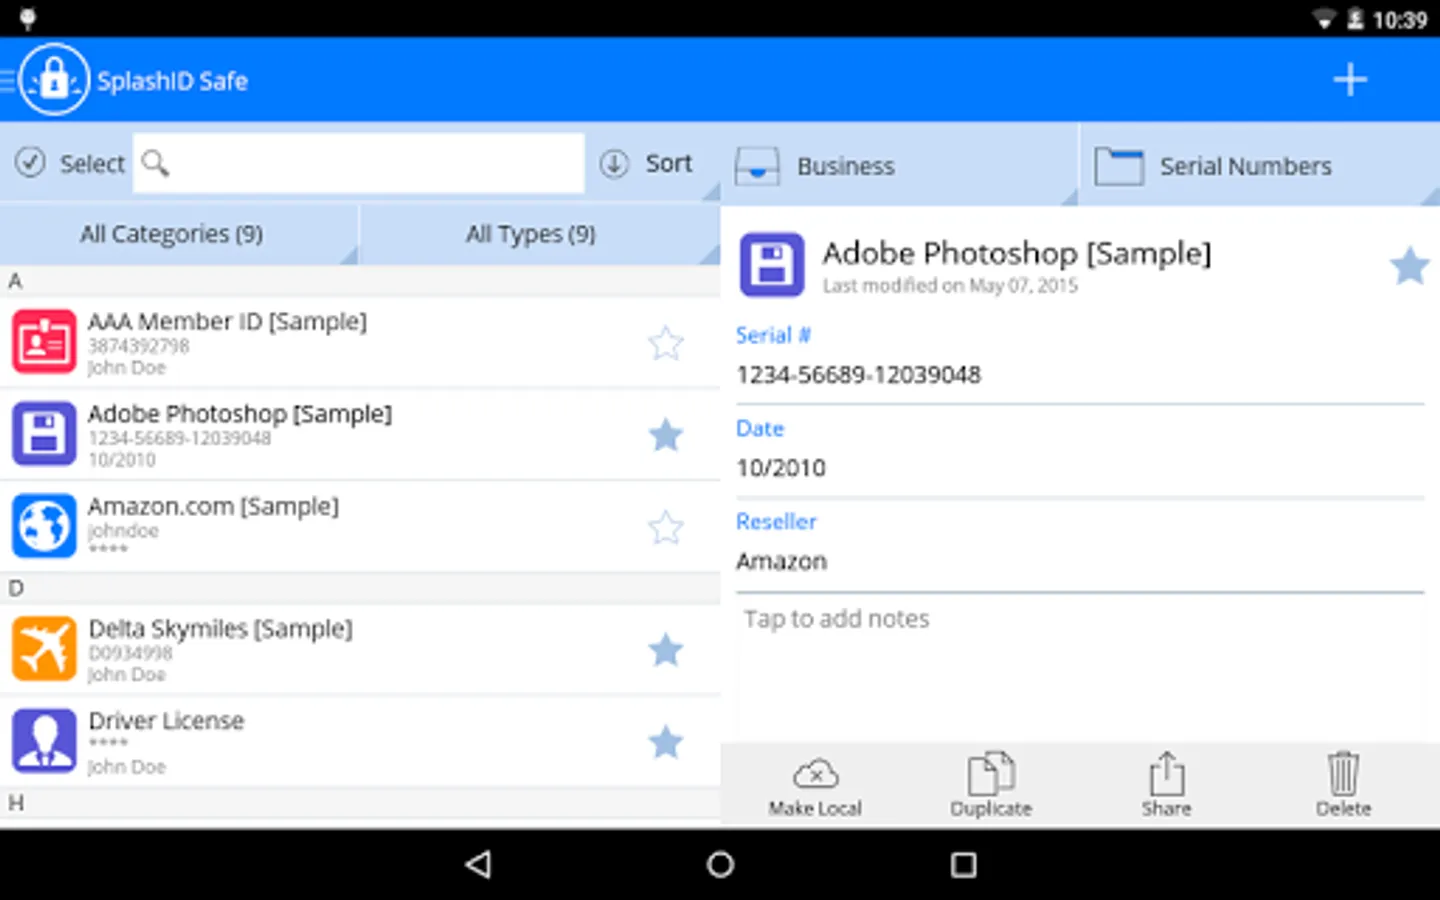The width and height of the screenshot is (1440, 900).
Task: Tap the search magnifier icon
Action: pos(155,163)
